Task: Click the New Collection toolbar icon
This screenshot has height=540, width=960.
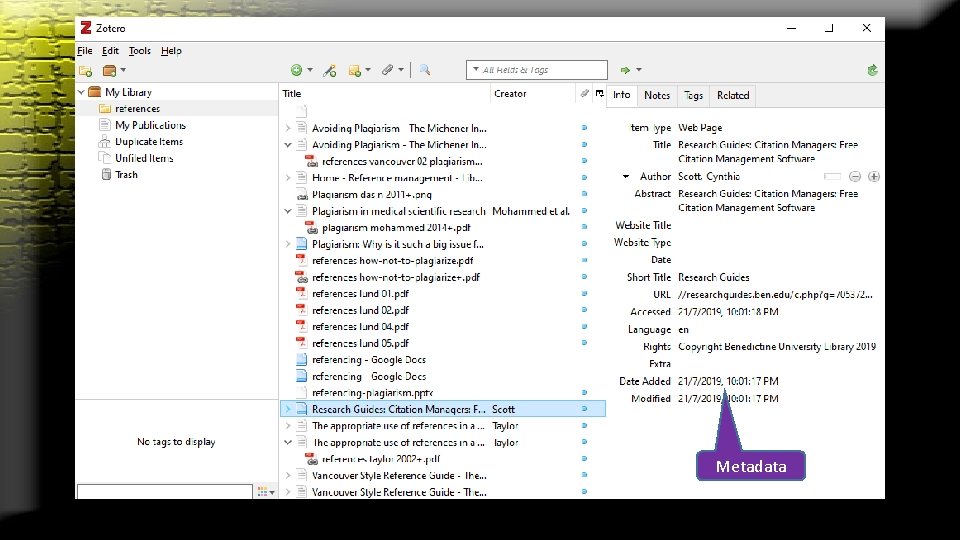Action: tap(85, 71)
